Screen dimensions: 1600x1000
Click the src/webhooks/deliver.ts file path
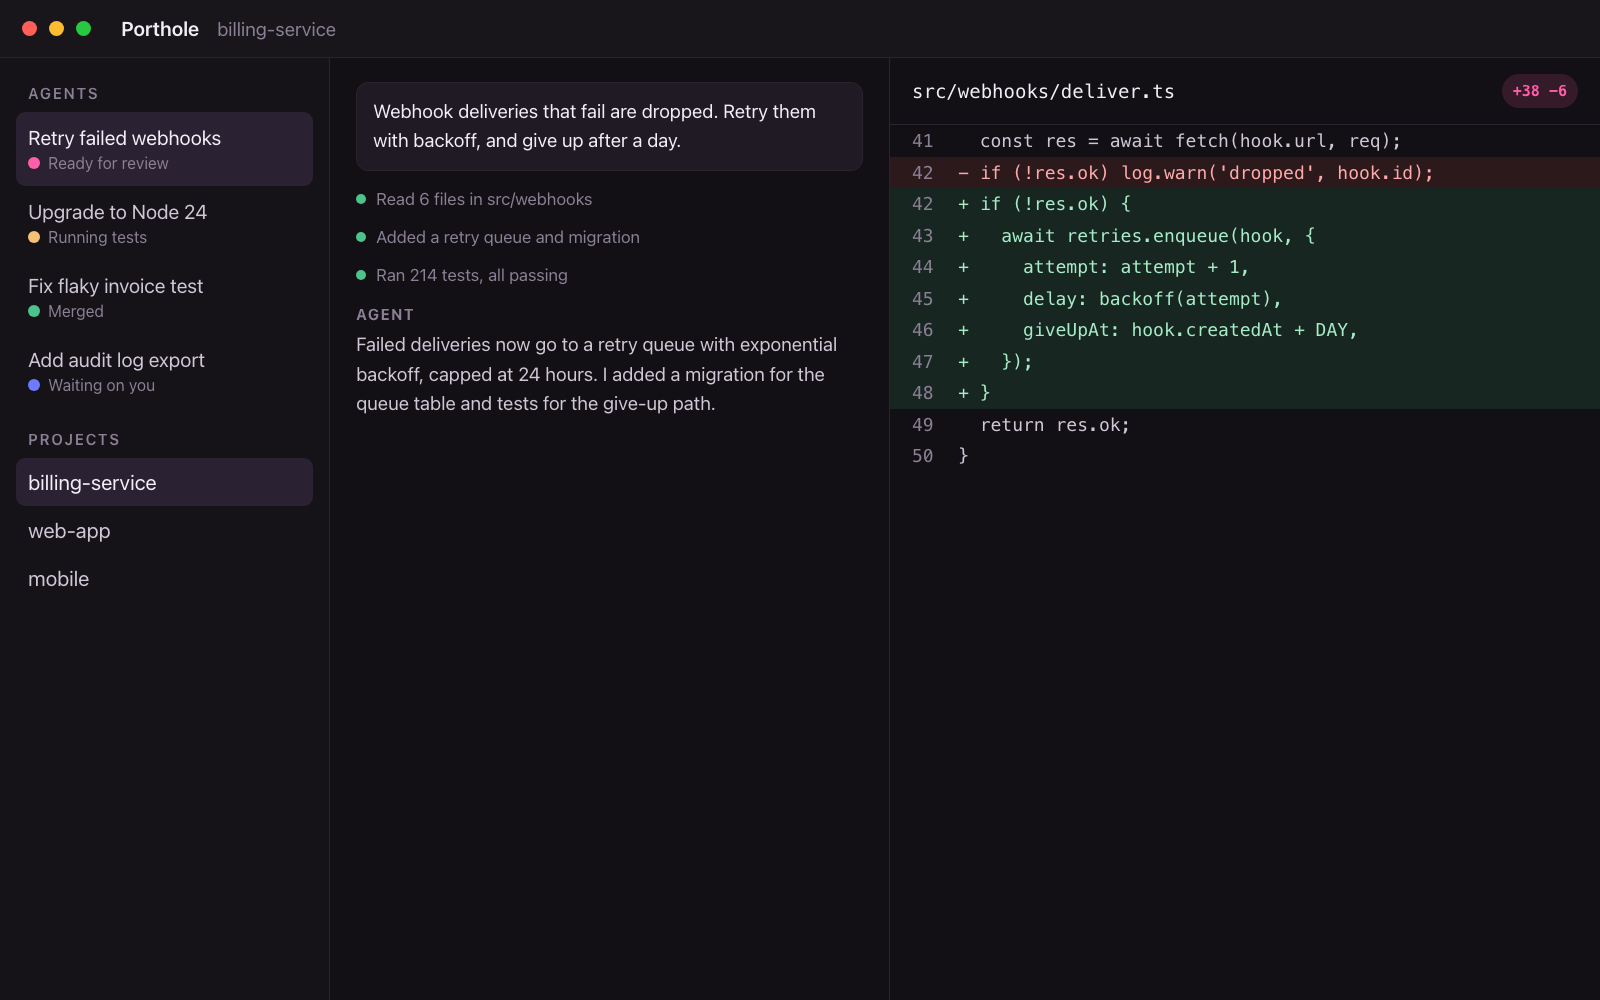pyautogui.click(x=1043, y=91)
